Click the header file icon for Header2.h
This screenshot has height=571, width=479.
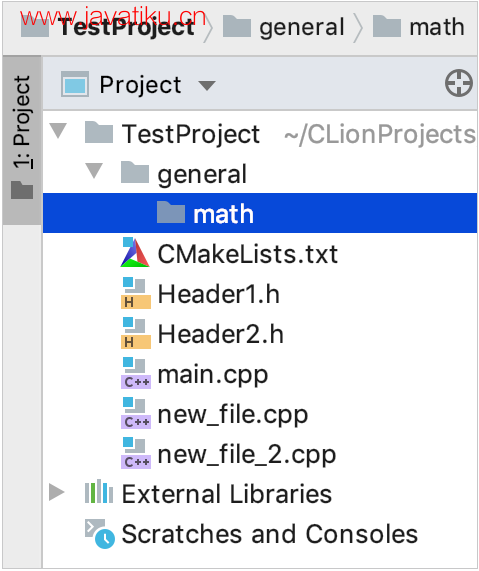136,334
